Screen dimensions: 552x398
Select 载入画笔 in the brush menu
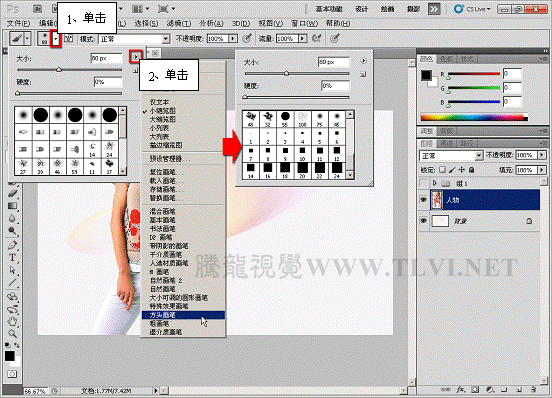(167, 181)
